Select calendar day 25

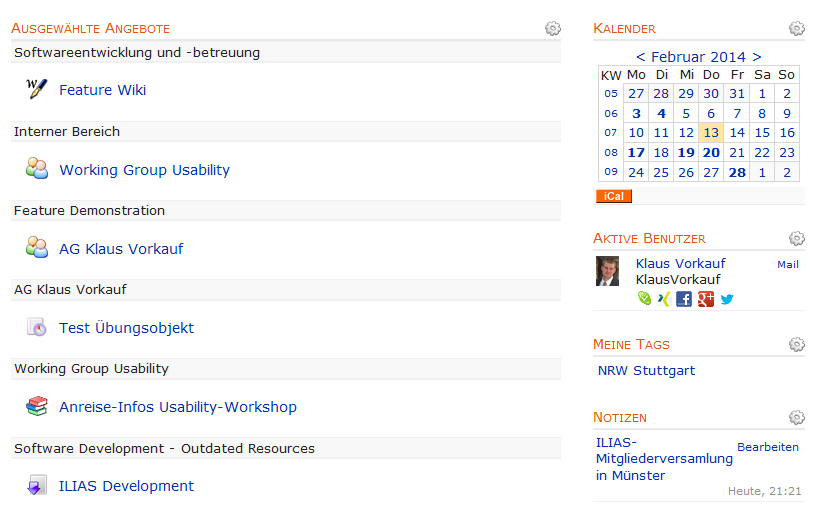(x=661, y=173)
